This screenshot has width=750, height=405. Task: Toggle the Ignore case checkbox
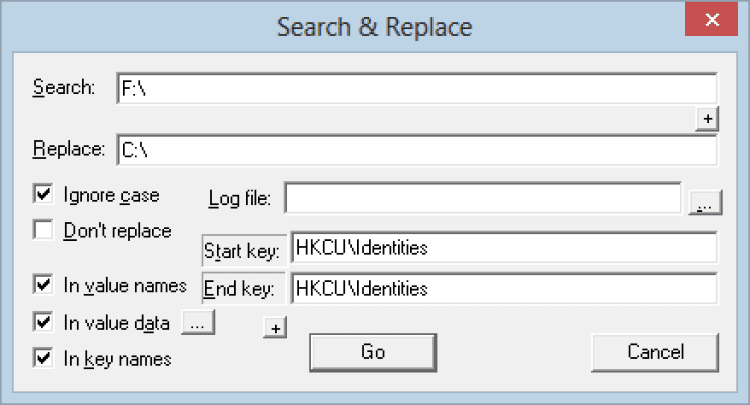click(x=43, y=194)
